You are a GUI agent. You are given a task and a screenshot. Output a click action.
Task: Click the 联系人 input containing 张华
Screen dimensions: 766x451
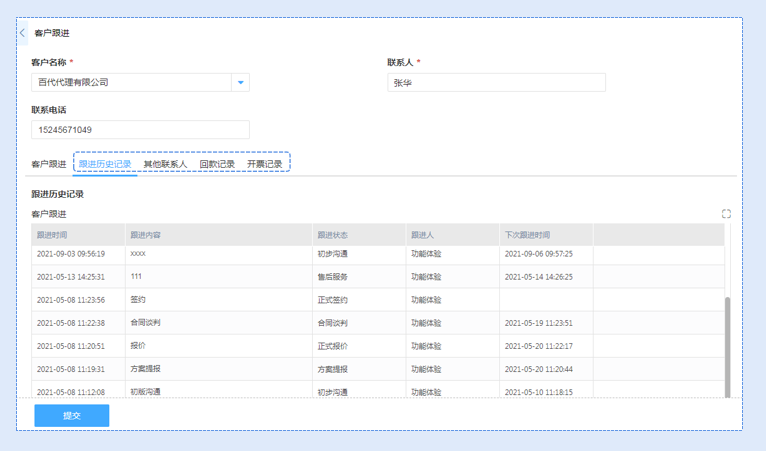pos(496,83)
